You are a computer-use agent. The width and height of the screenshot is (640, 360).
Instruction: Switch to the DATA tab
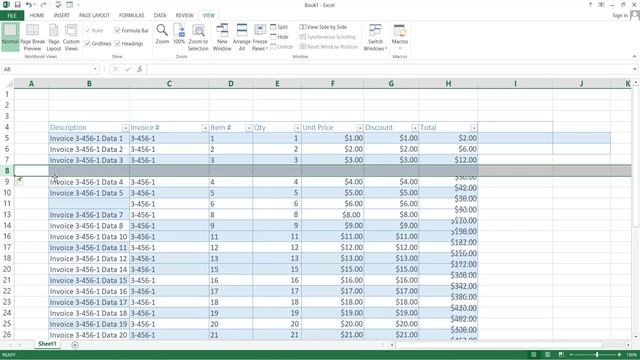click(x=160, y=16)
